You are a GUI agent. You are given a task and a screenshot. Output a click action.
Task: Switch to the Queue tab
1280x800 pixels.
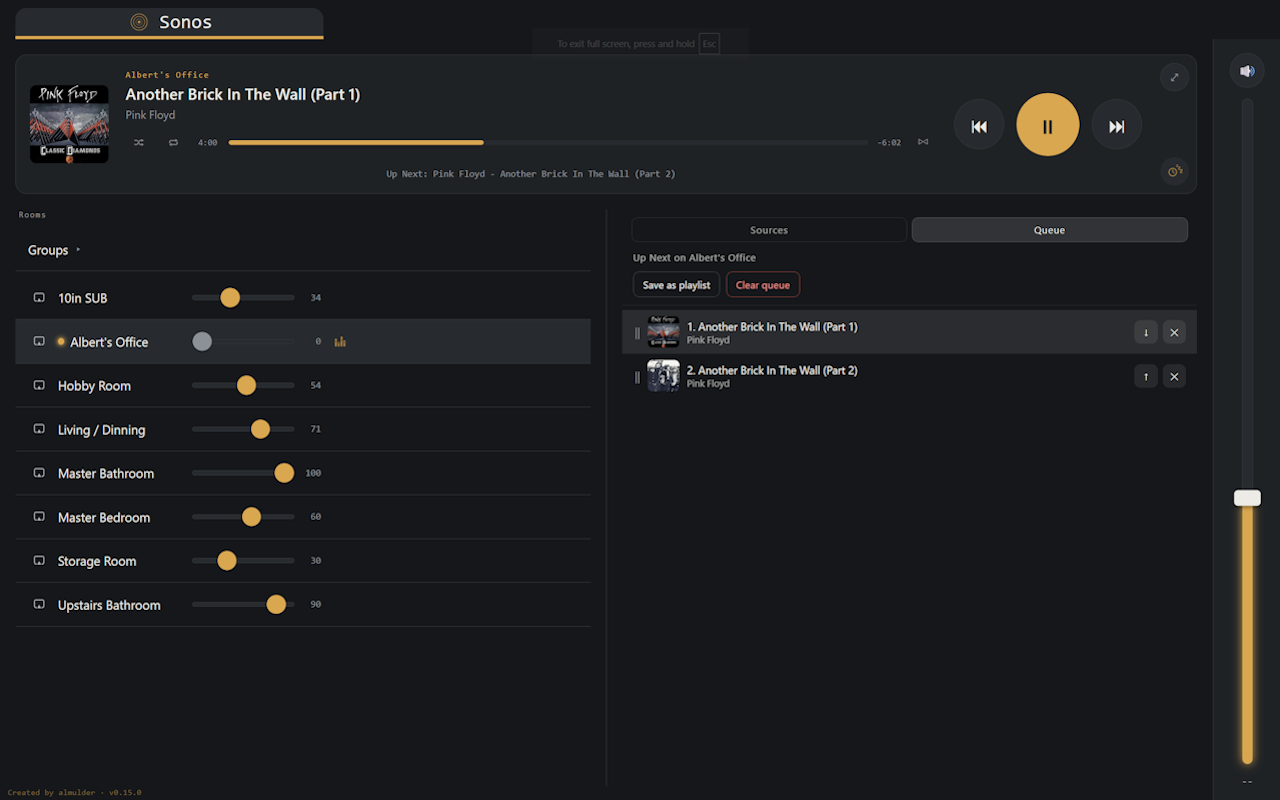click(x=1049, y=230)
